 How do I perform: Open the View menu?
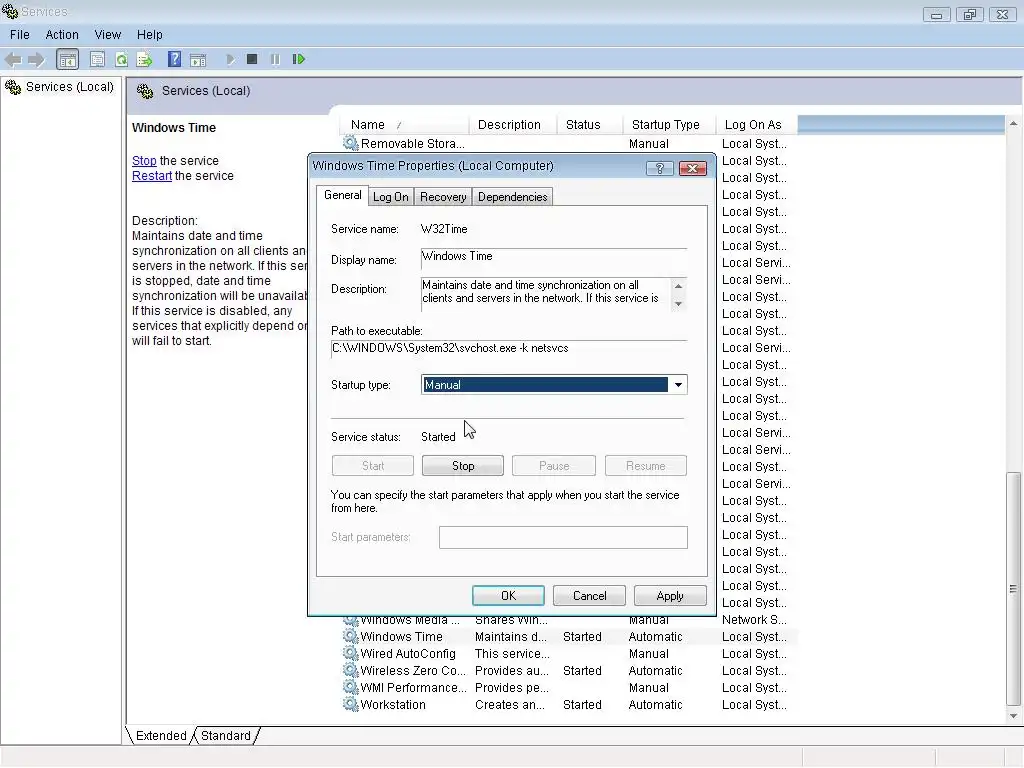(x=108, y=35)
